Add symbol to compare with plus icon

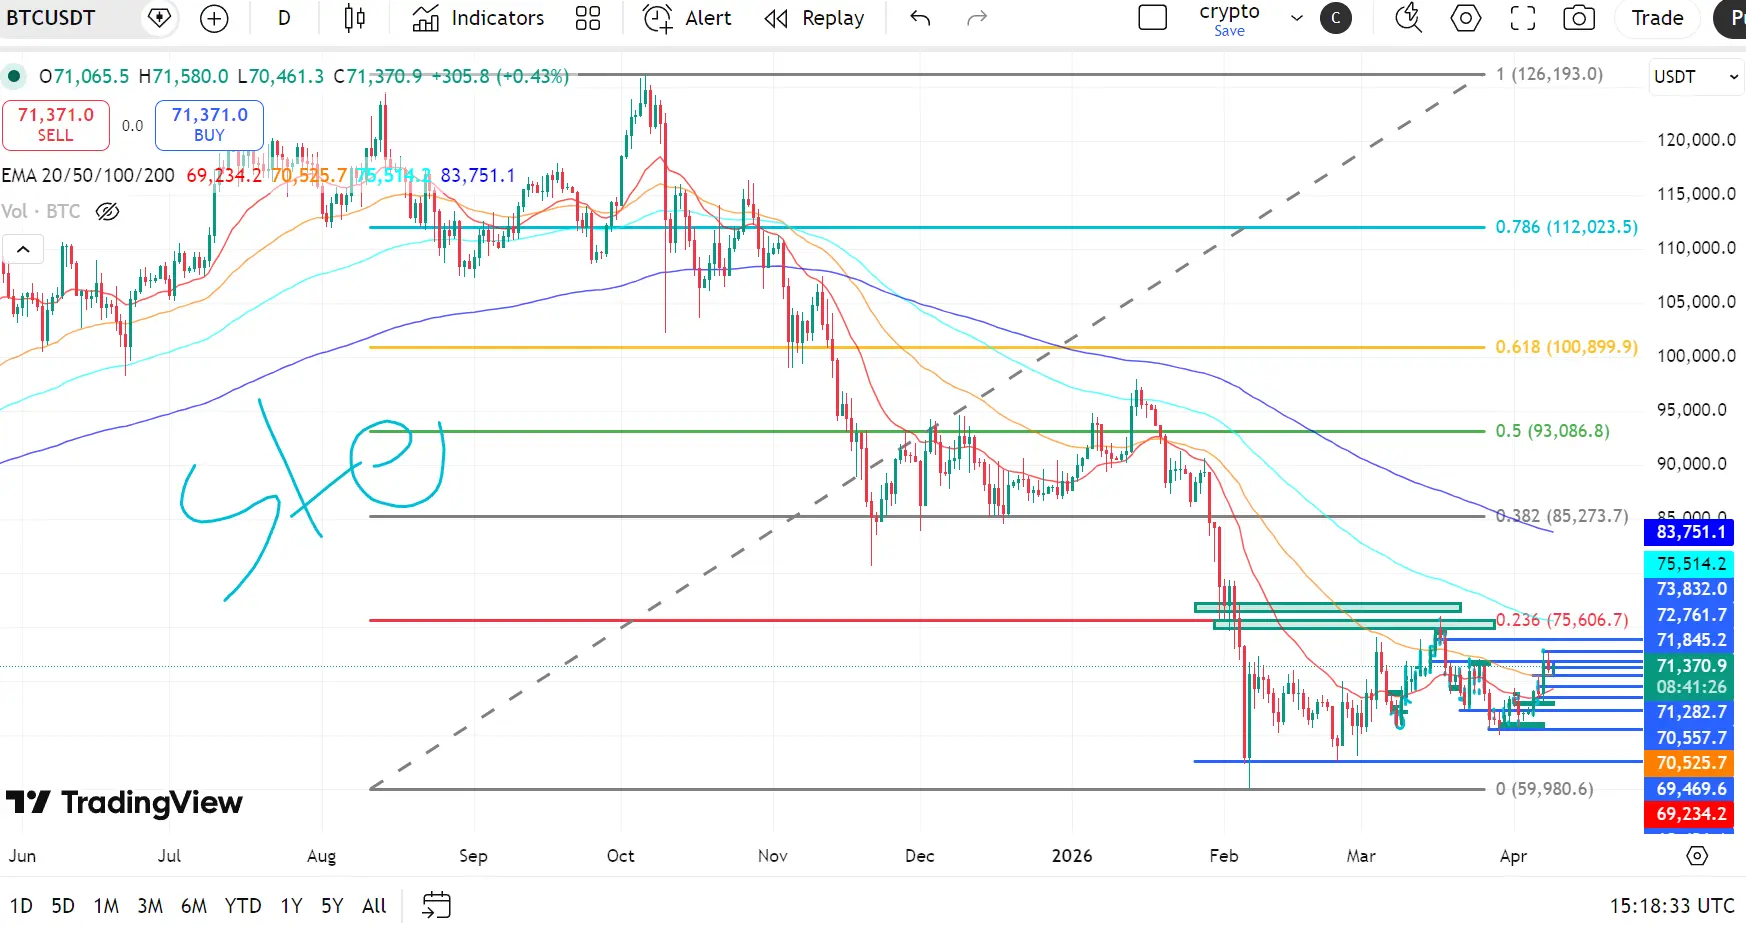214,18
